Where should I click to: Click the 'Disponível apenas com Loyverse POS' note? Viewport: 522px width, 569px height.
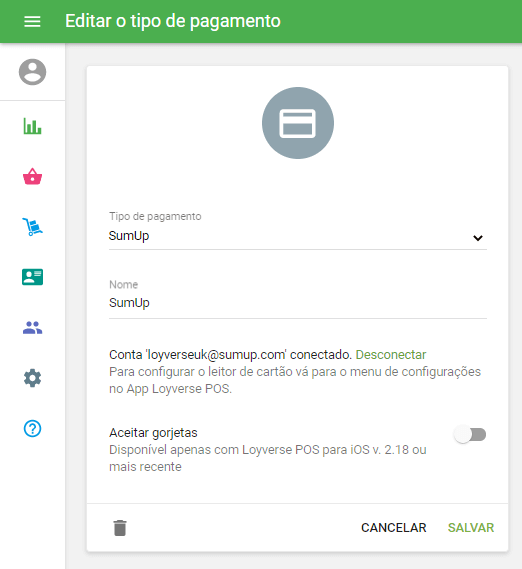pos(268,458)
